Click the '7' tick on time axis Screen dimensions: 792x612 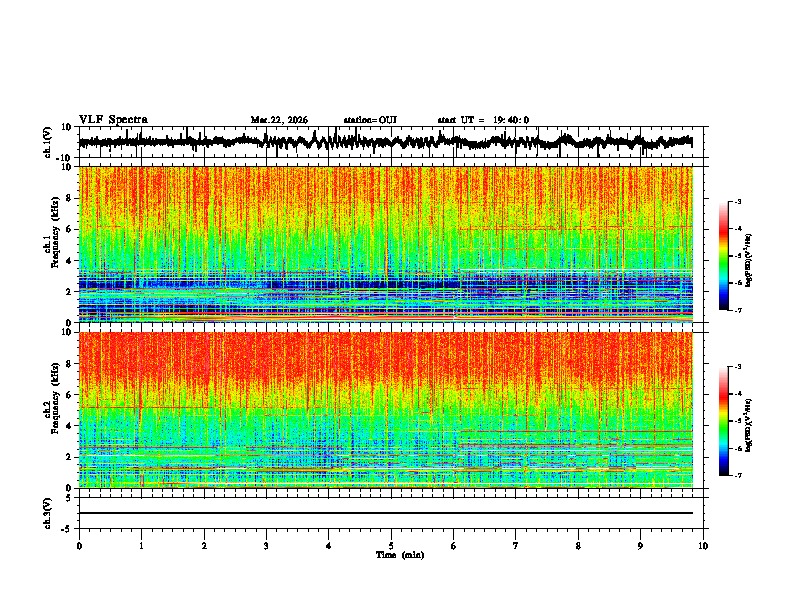point(516,546)
